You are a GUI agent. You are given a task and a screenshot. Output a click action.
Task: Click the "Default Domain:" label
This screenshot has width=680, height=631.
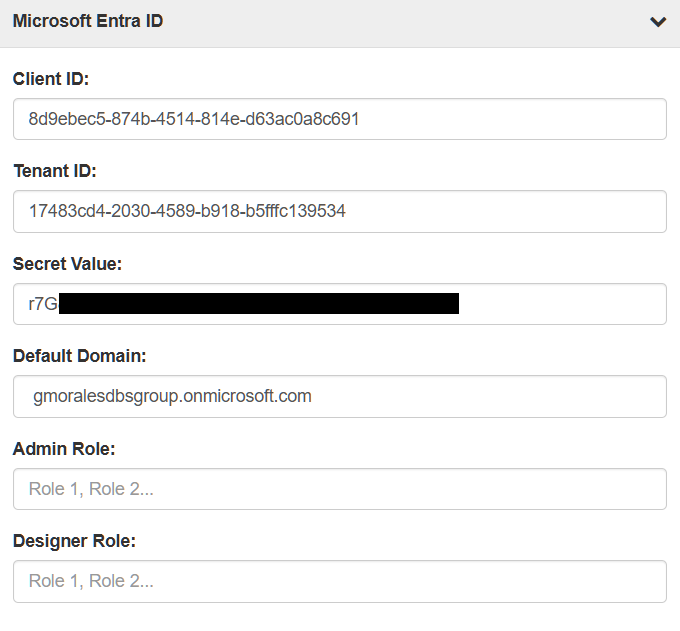[79, 355]
